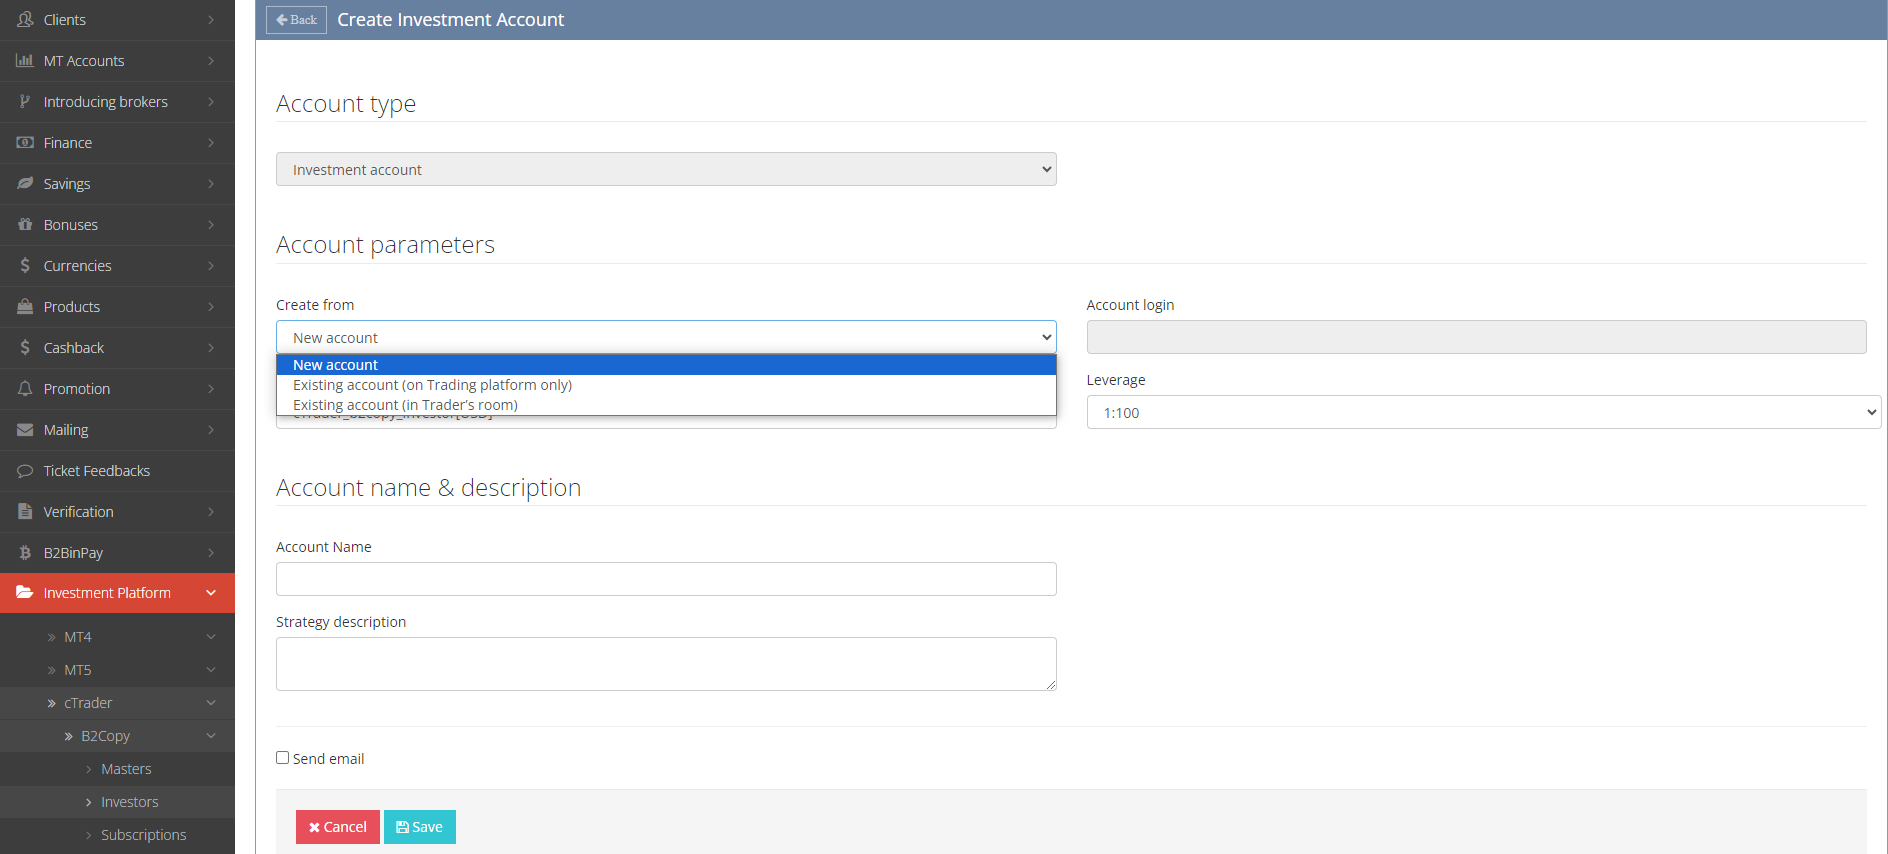Viewport: 1888px width, 854px height.
Task: Click the arrow icon beside Investors
Action: click(x=89, y=802)
